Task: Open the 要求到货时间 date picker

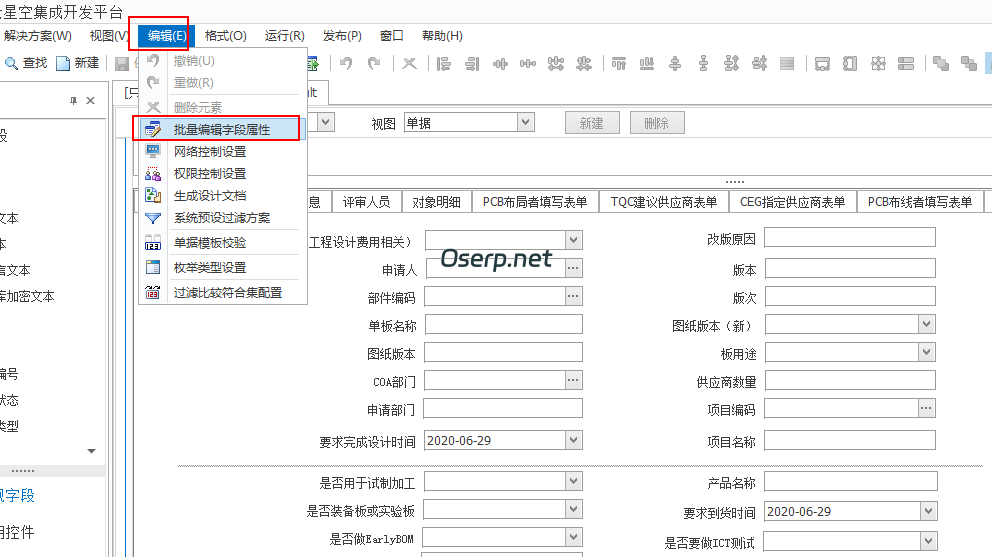Action: [x=928, y=511]
